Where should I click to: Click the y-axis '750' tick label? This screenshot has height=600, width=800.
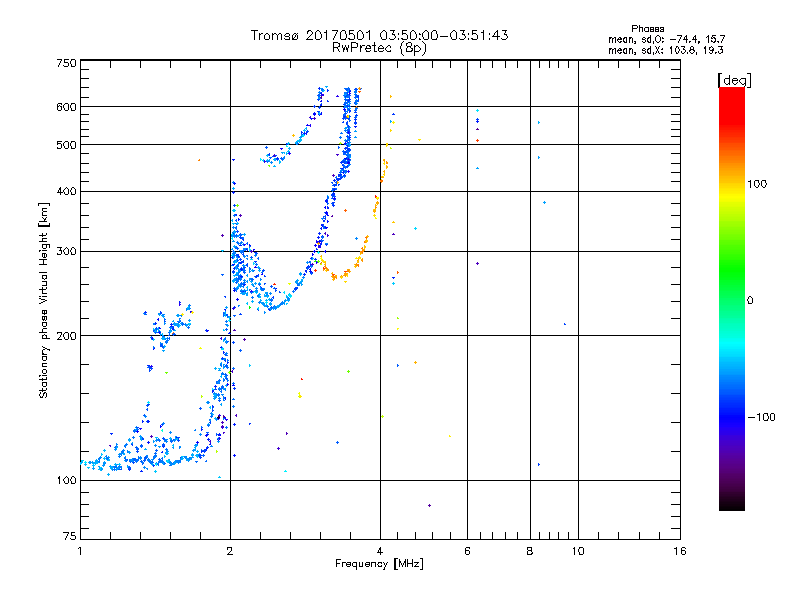point(66,63)
